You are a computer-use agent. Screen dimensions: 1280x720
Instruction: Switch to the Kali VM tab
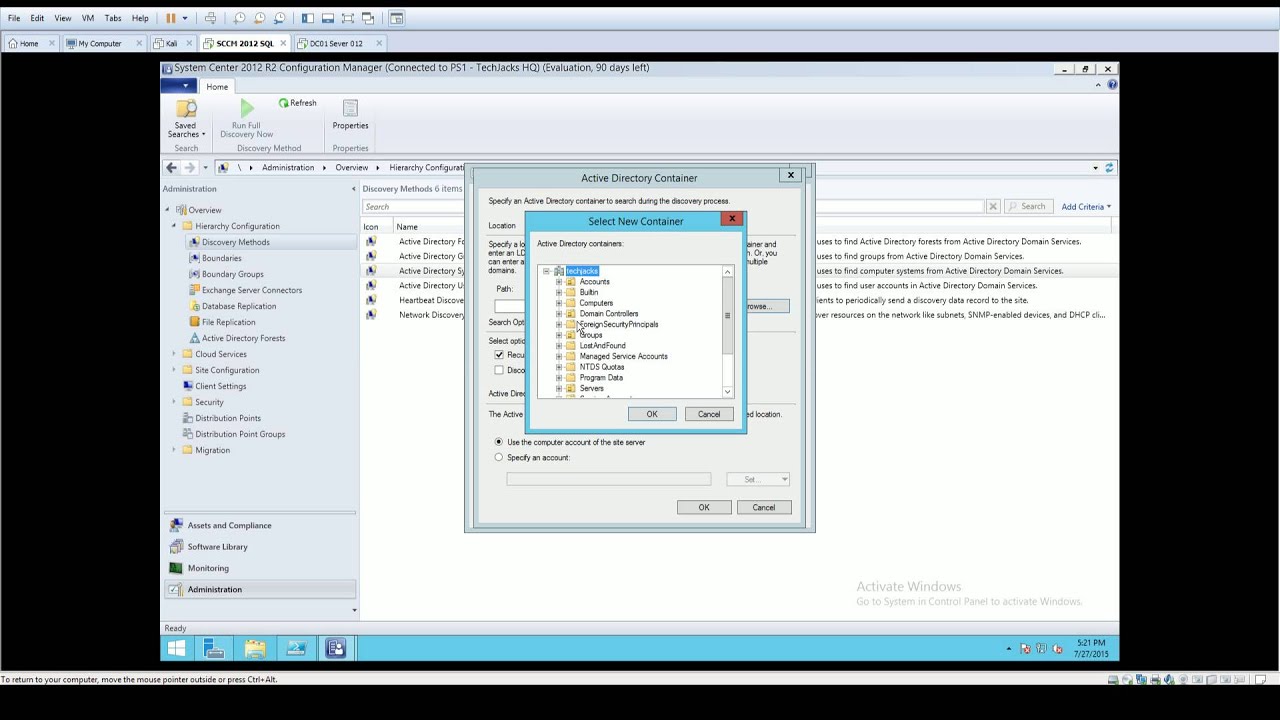click(x=171, y=43)
